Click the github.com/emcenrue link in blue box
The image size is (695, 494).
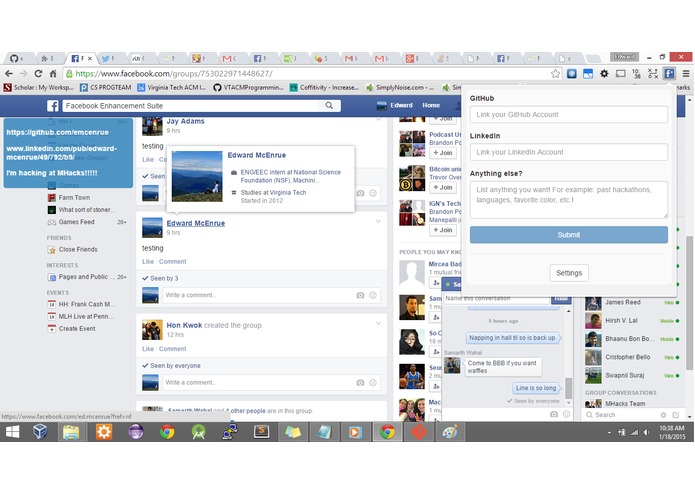pos(58,132)
